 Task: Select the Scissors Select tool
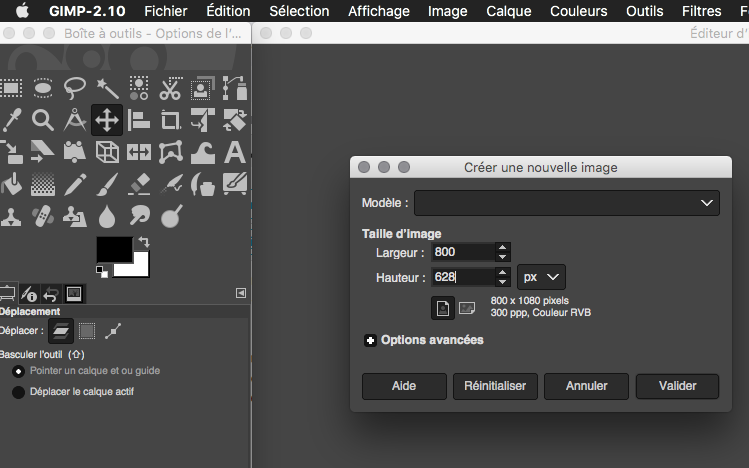pyautogui.click(x=171, y=88)
